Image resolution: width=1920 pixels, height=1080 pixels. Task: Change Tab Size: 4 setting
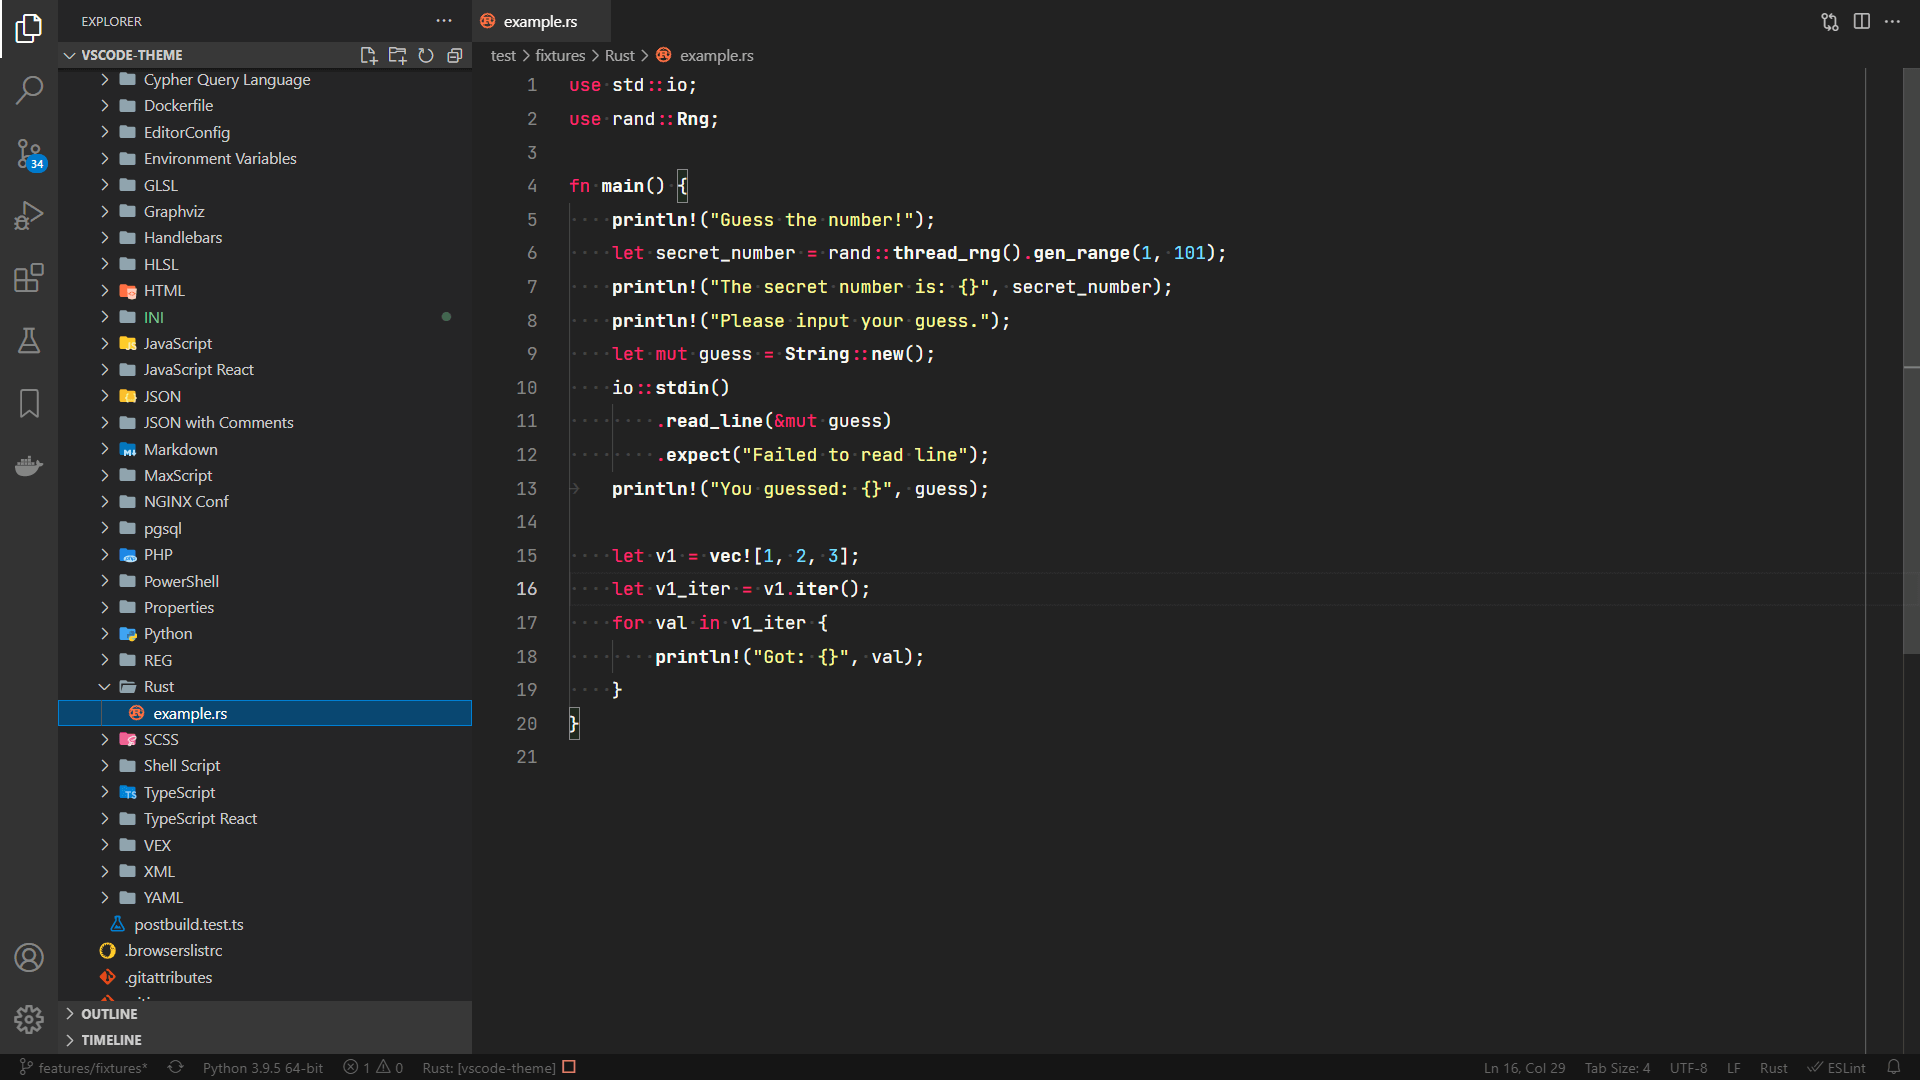point(1617,1067)
